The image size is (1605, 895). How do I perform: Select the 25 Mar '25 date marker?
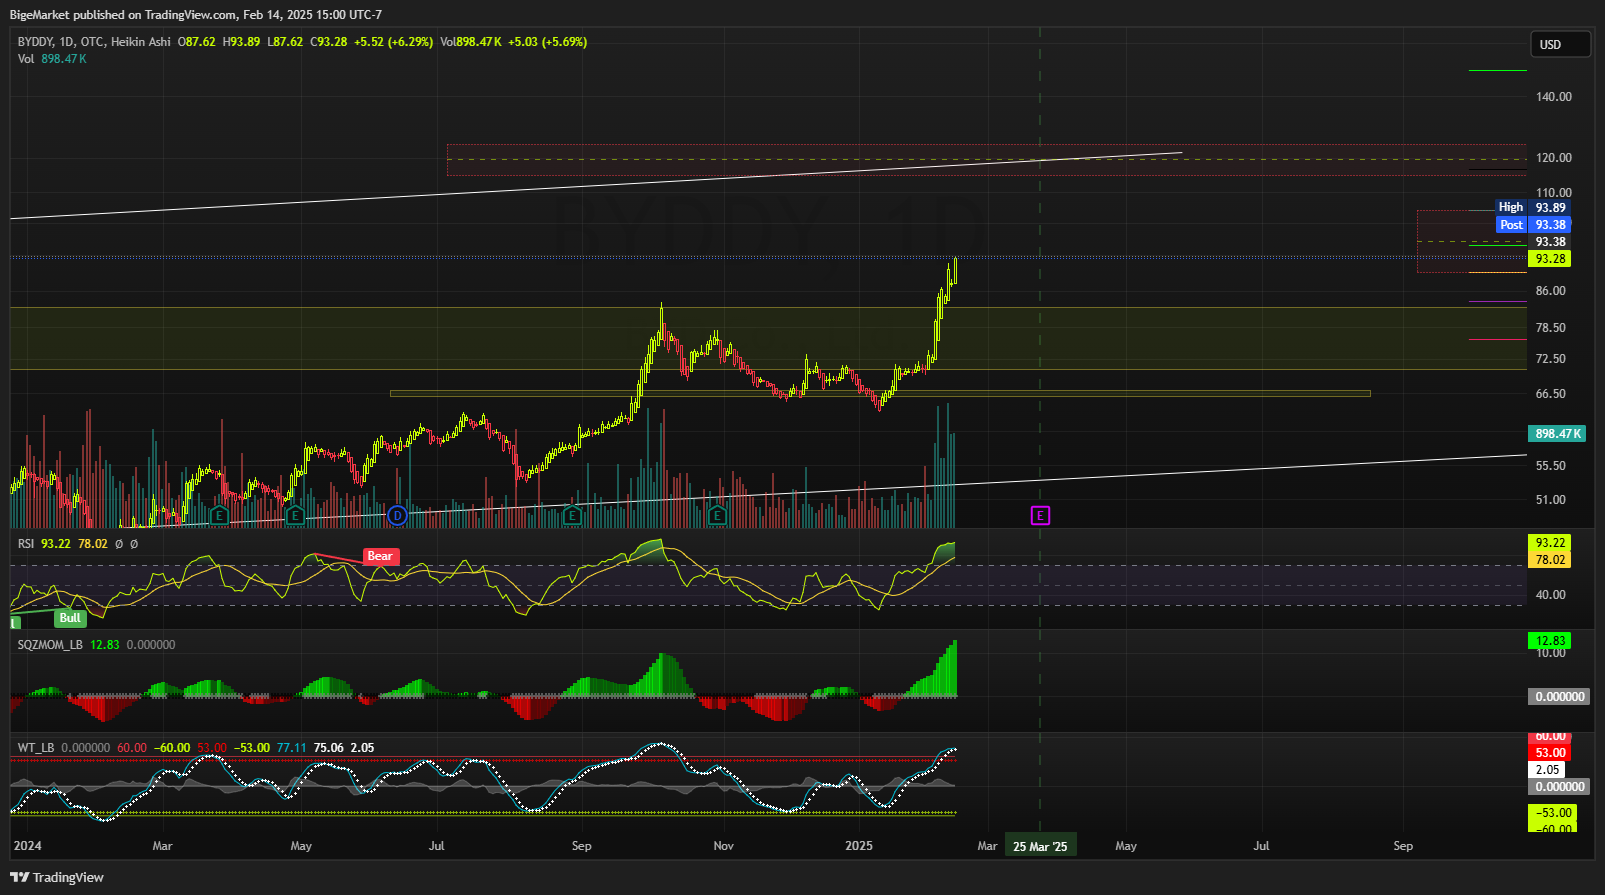1040,846
